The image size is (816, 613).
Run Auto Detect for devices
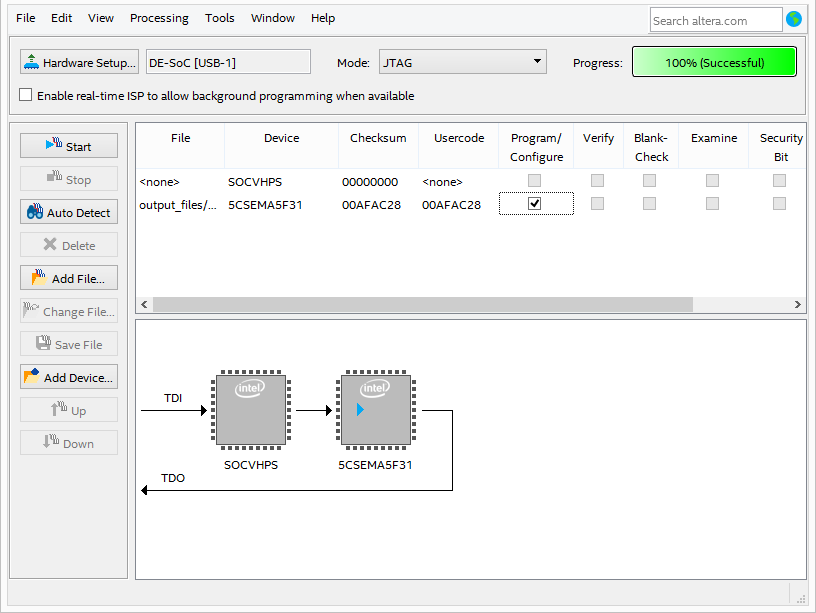coord(69,212)
